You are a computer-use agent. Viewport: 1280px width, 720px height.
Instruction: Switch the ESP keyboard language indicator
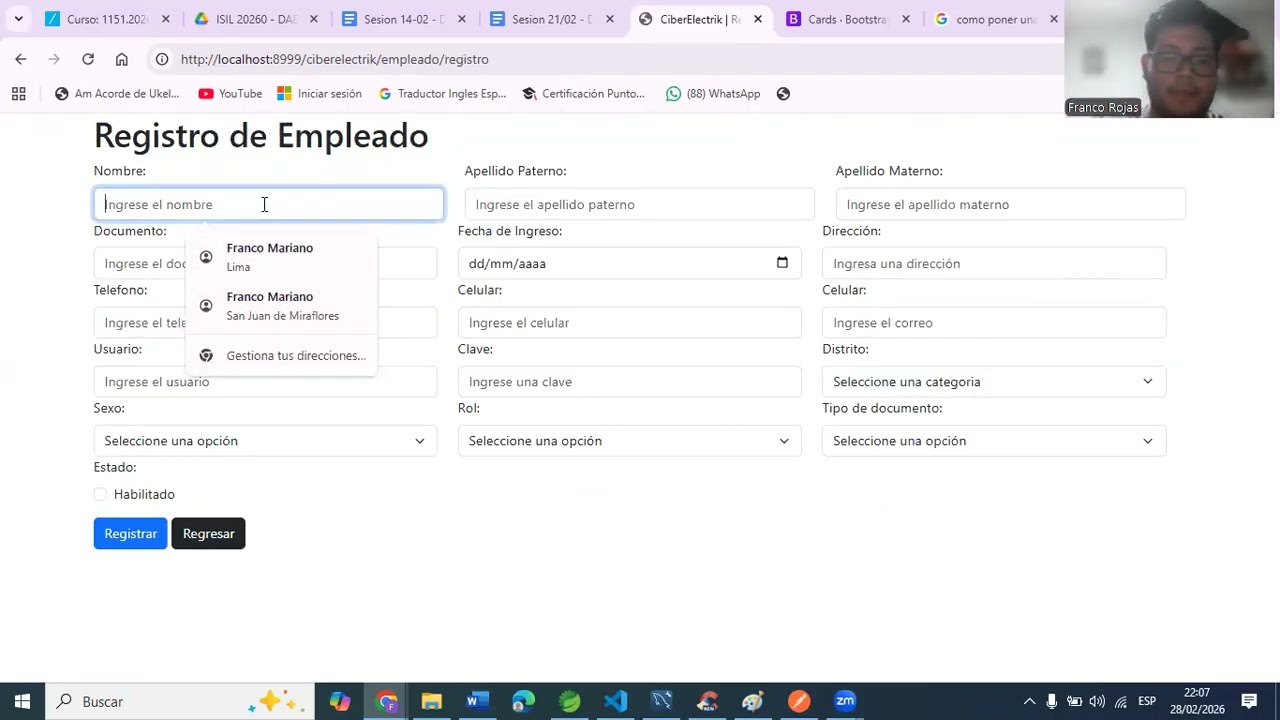click(1147, 701)
